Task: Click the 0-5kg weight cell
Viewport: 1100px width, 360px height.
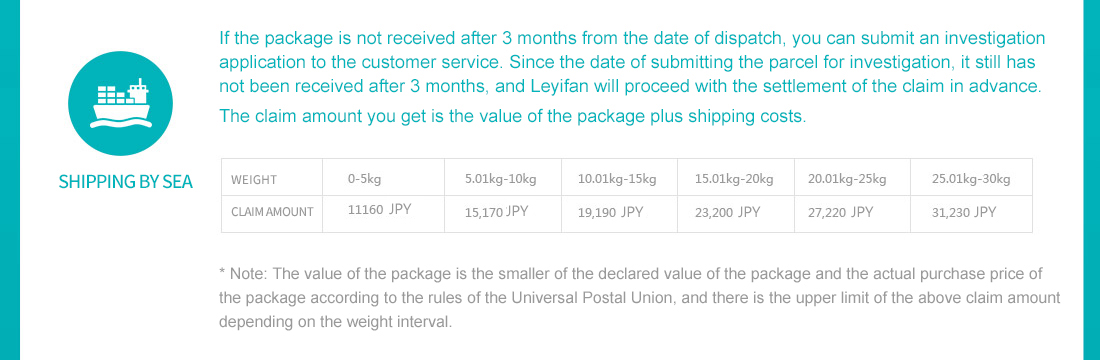Action: pyautogui.click(x=384, y=178)
